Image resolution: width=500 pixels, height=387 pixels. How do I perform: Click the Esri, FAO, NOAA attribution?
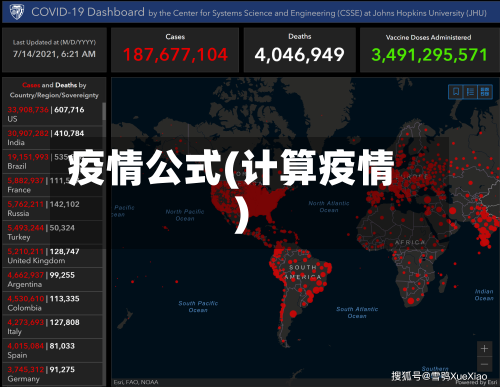point(136,382)
